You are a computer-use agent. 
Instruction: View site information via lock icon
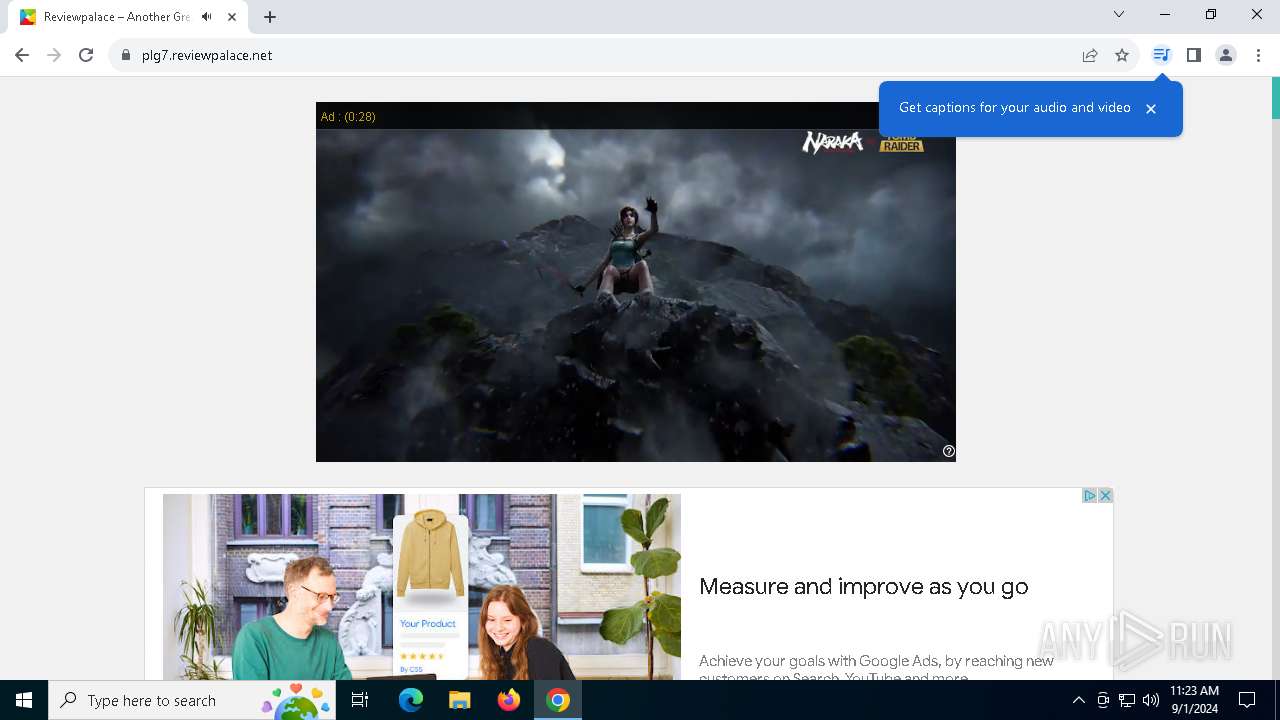[x=126, y=55]
